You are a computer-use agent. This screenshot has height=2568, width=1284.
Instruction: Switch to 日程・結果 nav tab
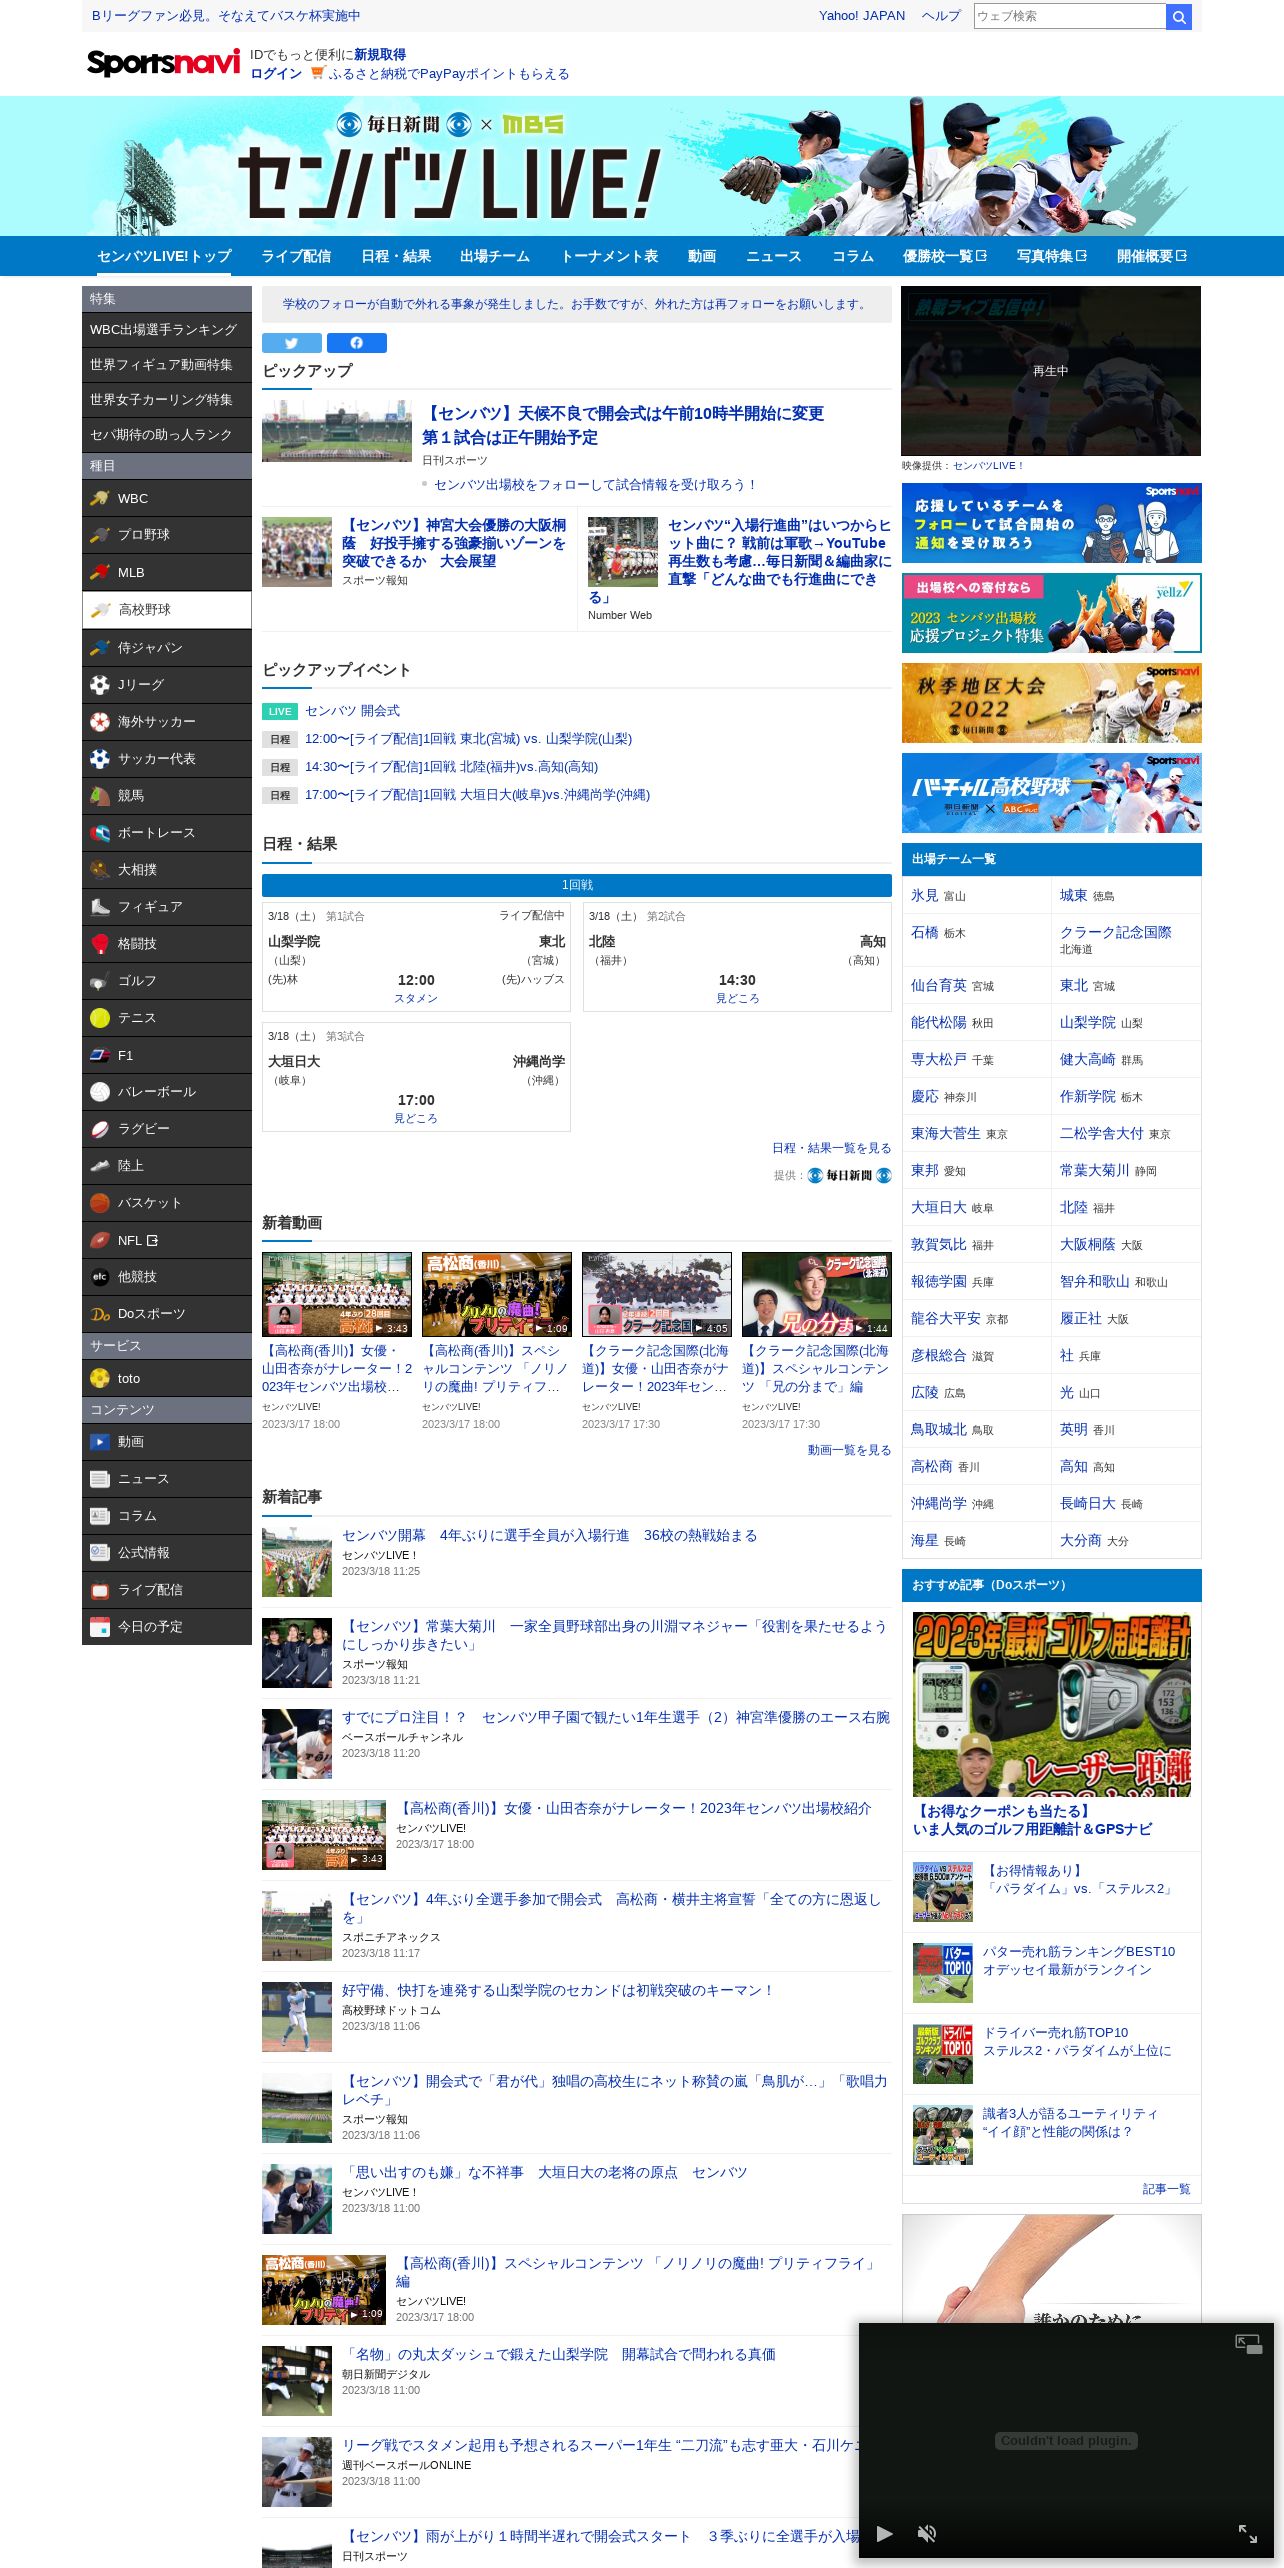[x=396, y=256]
